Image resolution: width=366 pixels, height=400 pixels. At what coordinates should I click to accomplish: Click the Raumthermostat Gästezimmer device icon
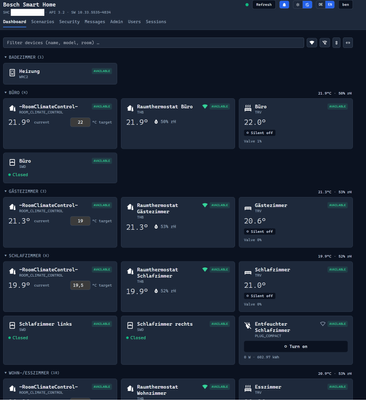pyautogui.click(x=130, y=207)
